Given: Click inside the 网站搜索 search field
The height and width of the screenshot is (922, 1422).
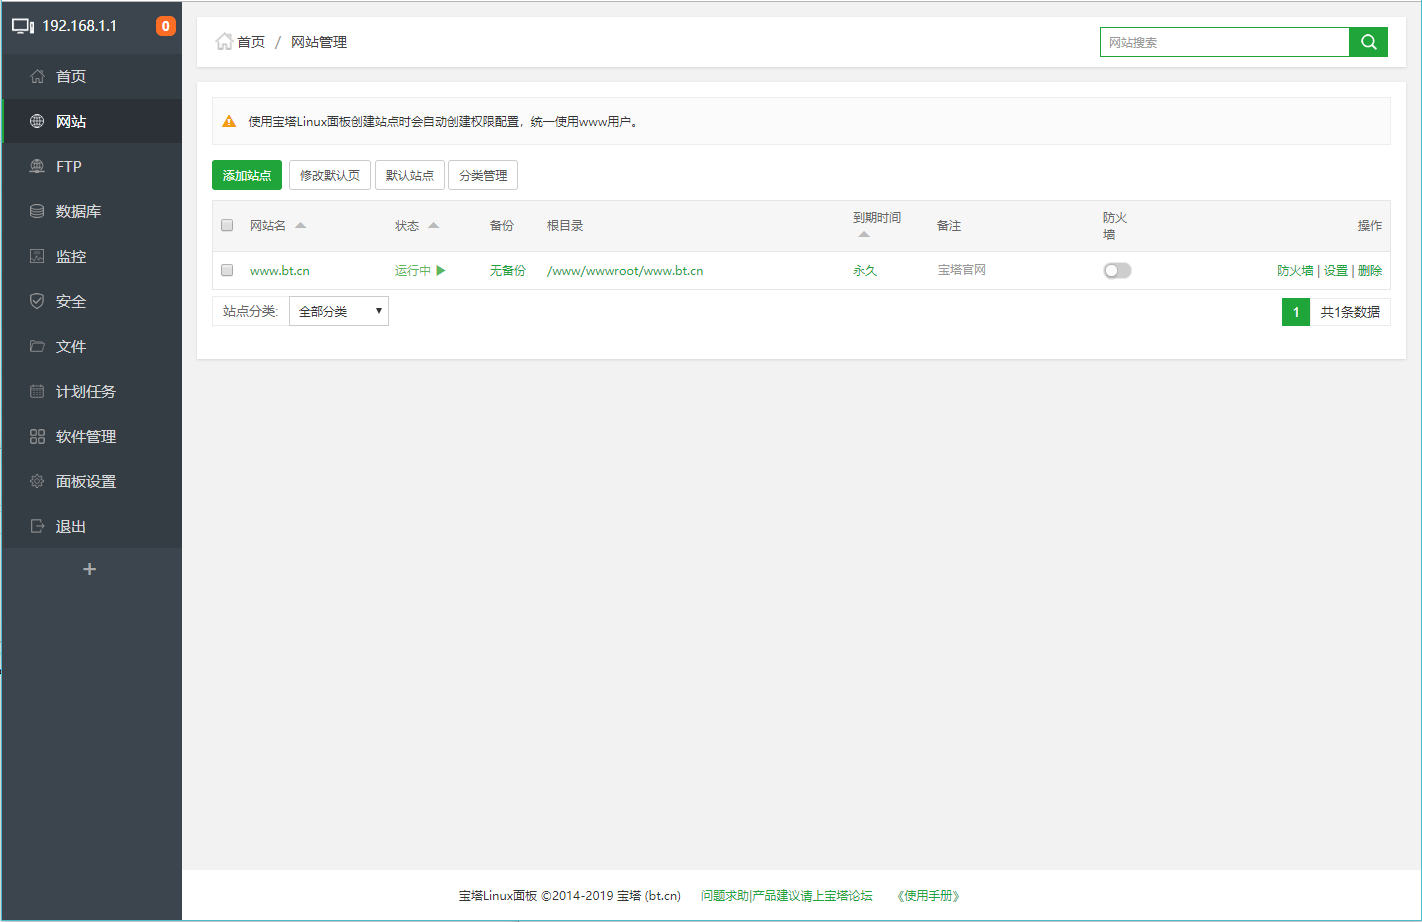Looking at the screenshot, I should point(1224,42).
